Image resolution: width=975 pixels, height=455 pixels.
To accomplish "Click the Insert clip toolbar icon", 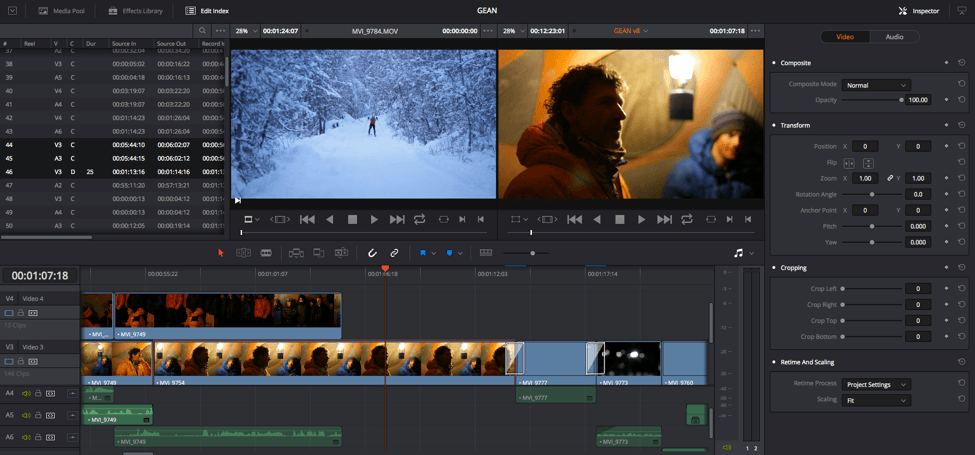I will (x=297, y=253).
